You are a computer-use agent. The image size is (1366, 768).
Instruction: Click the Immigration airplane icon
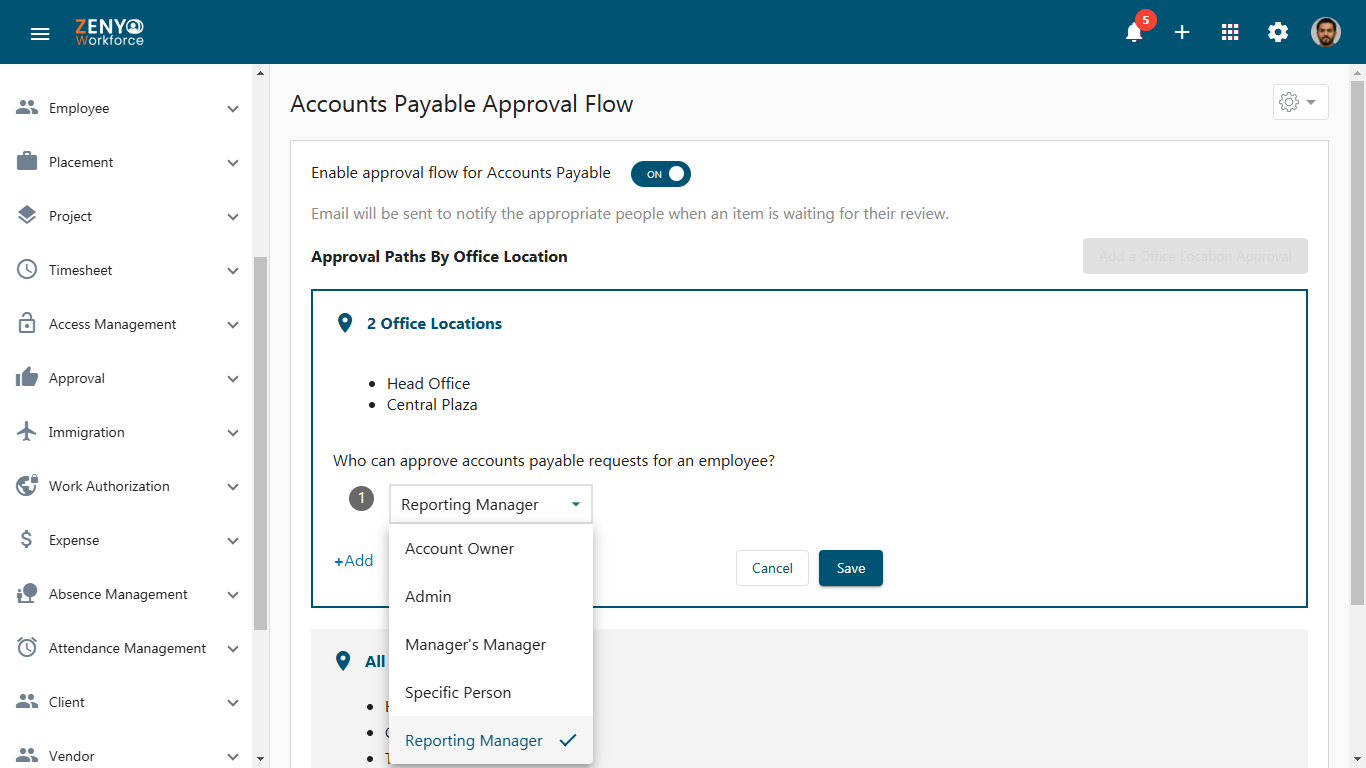pyautogui.click(x=27, y=432)
